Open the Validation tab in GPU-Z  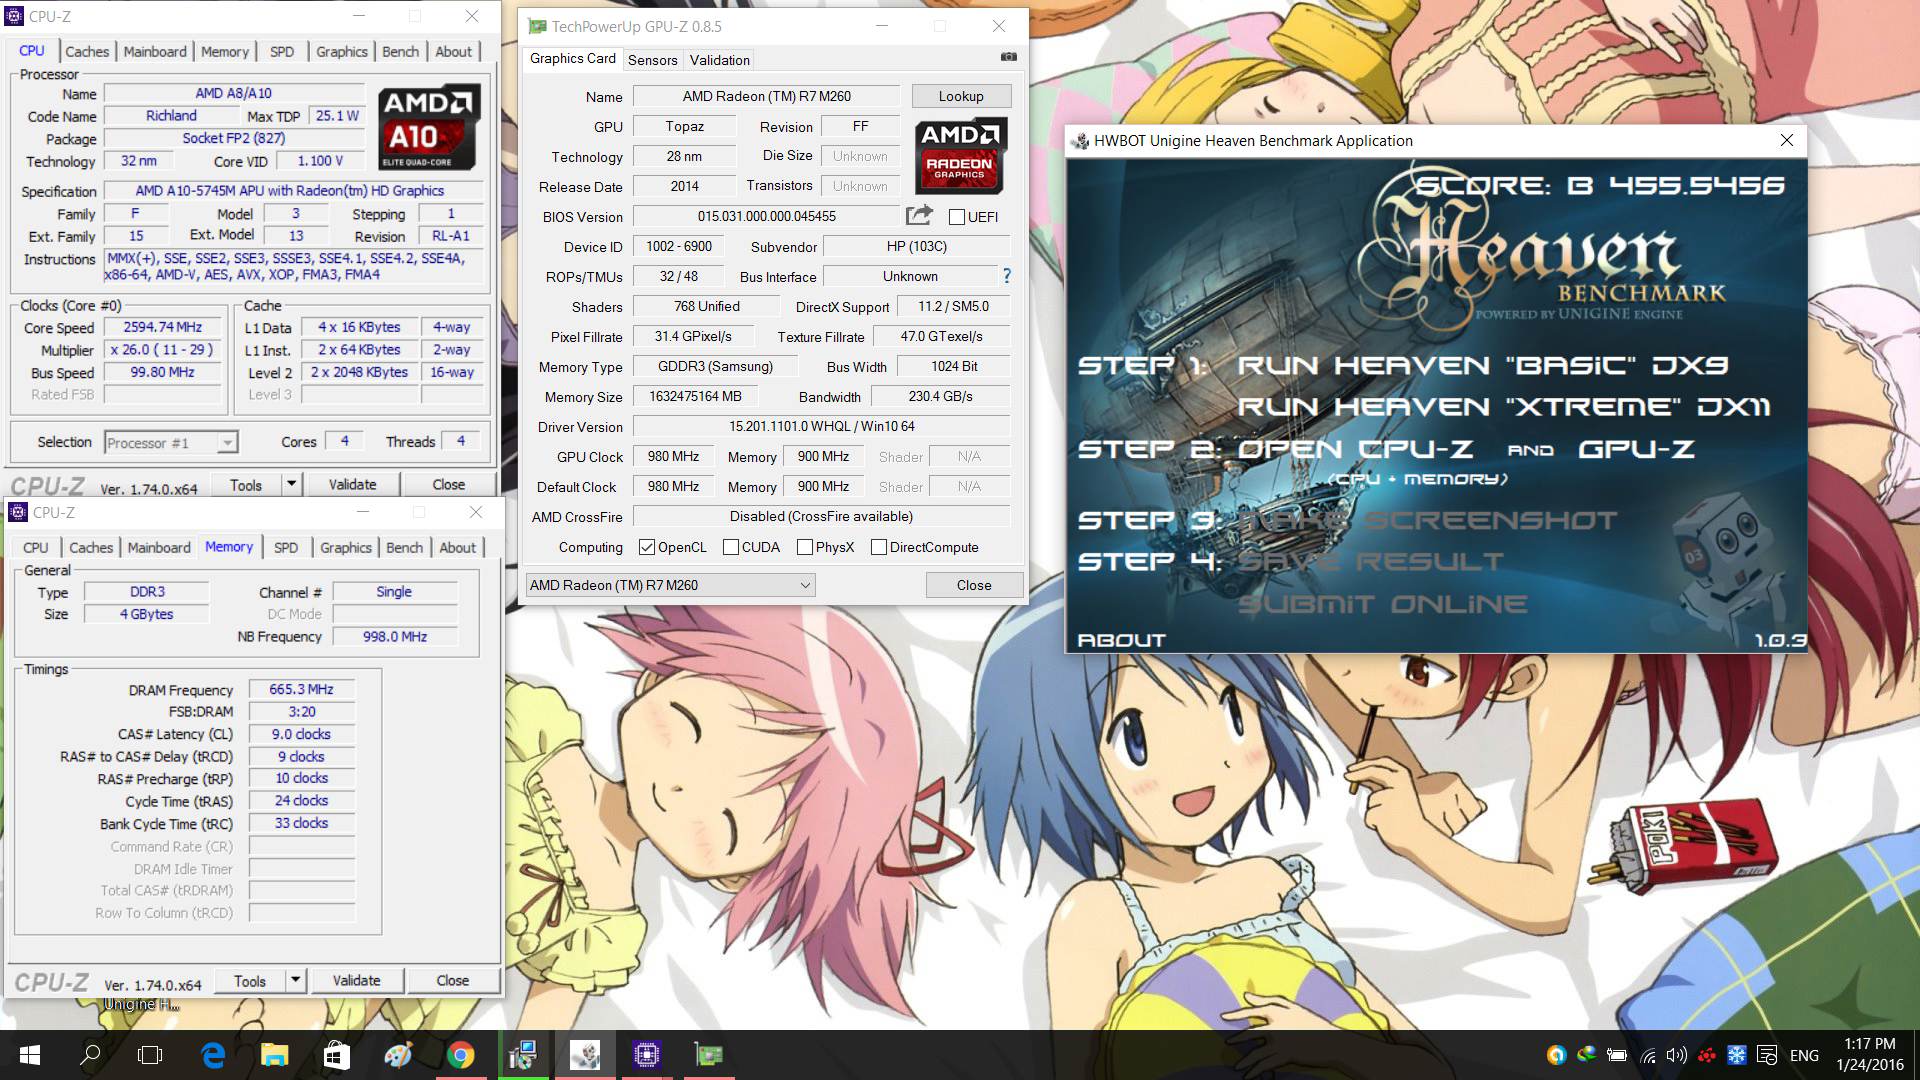point(719,60)
